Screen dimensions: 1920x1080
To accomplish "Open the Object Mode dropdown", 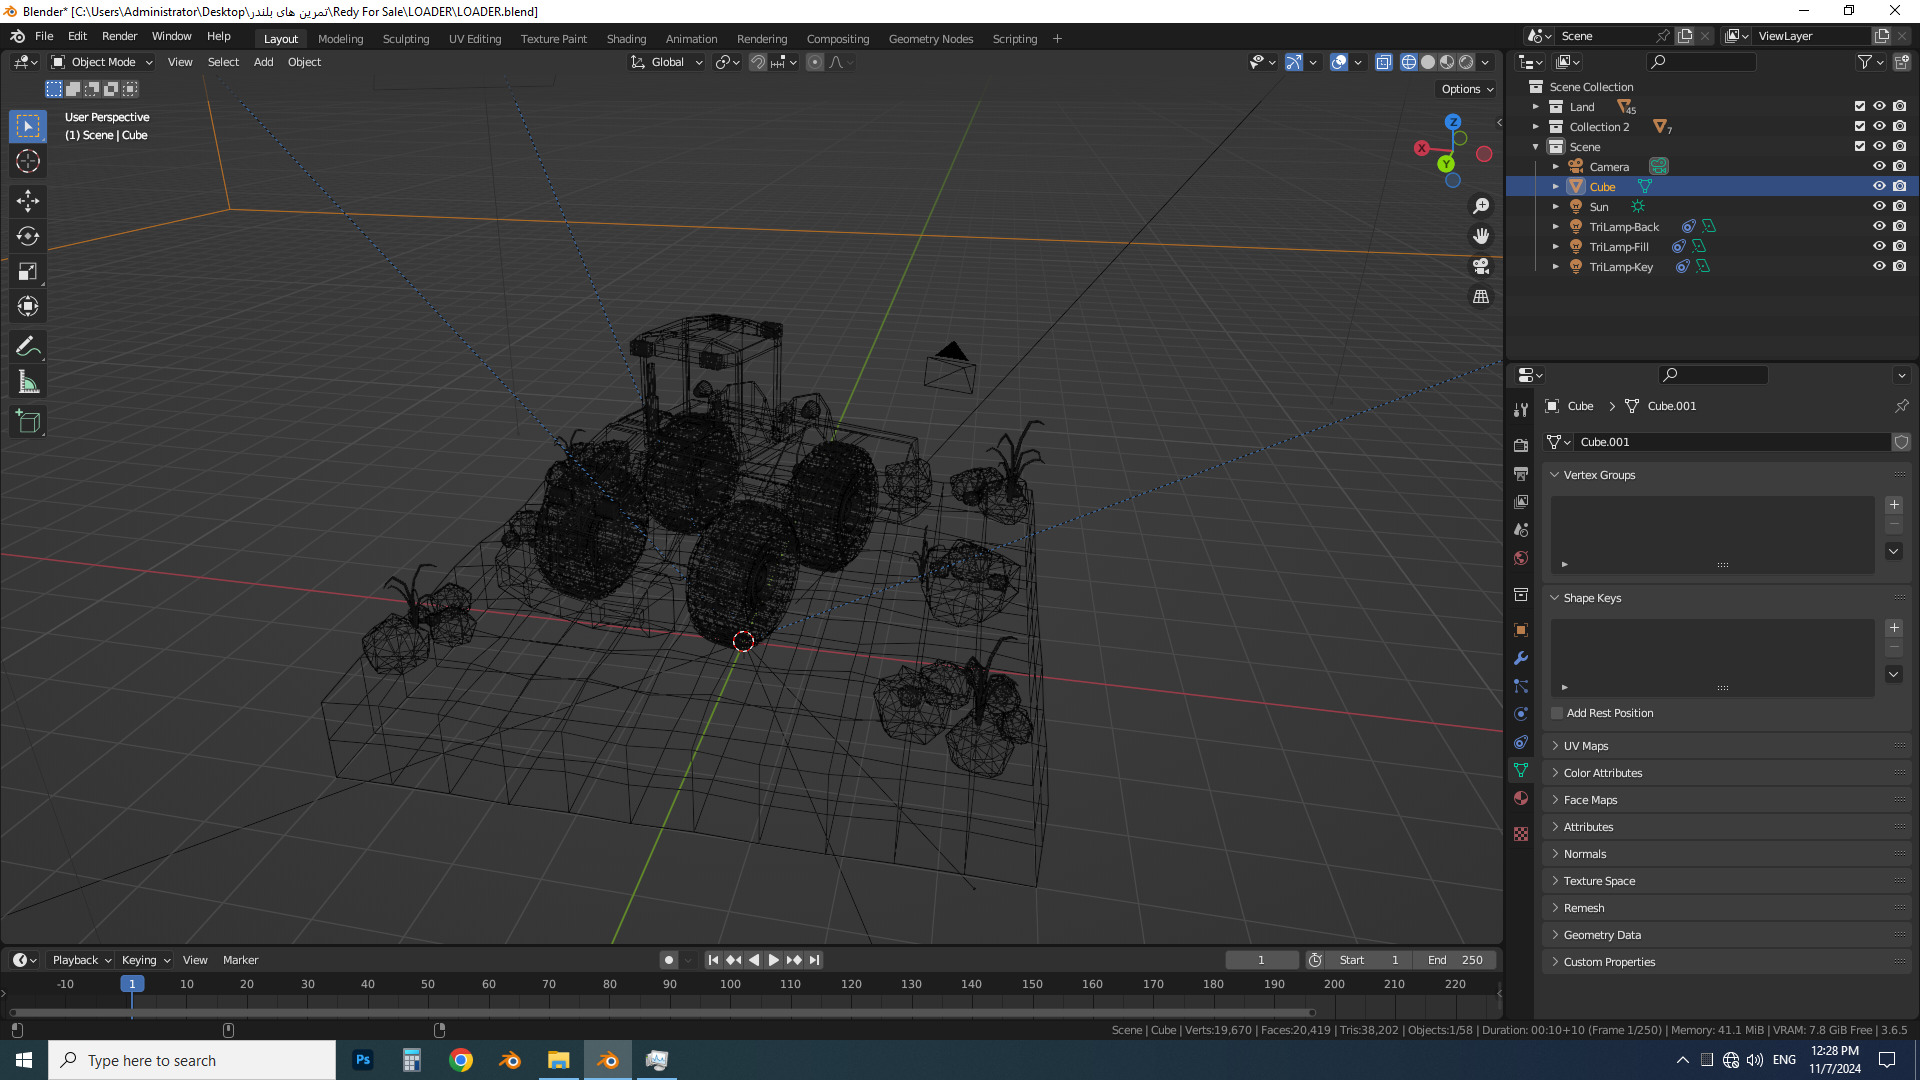I will point(102,62).
